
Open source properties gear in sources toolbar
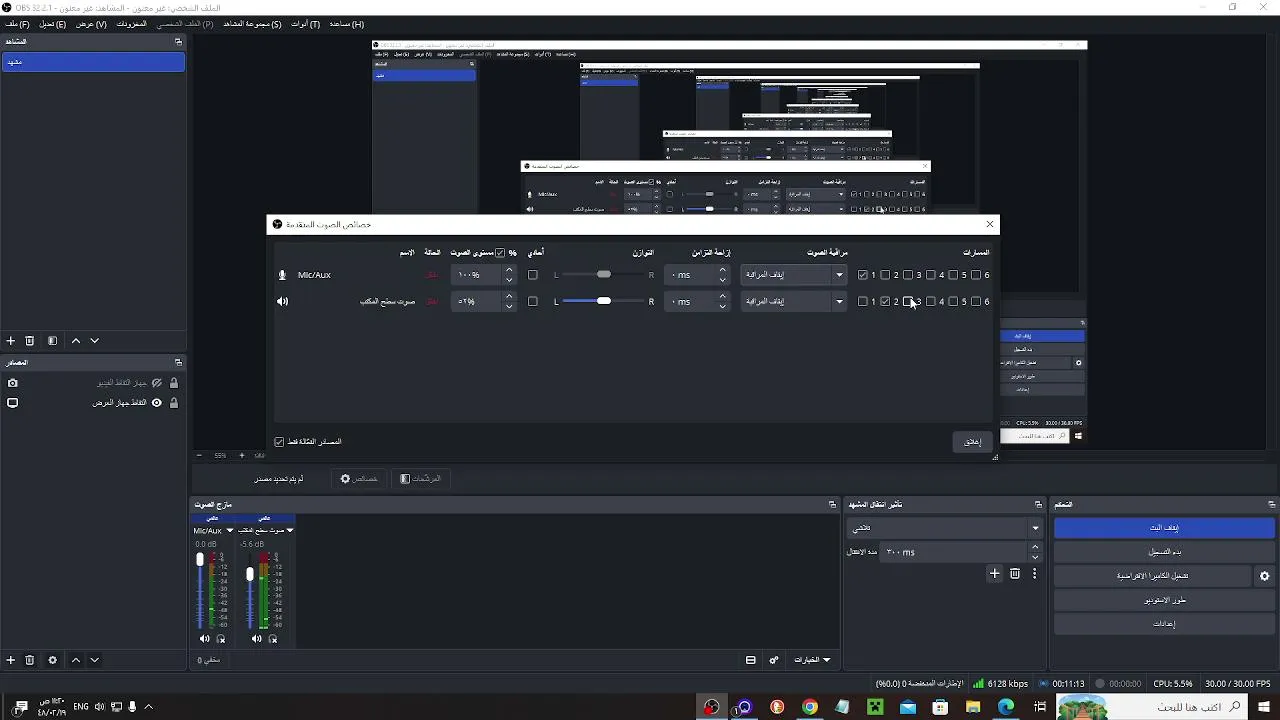point(52,660)
